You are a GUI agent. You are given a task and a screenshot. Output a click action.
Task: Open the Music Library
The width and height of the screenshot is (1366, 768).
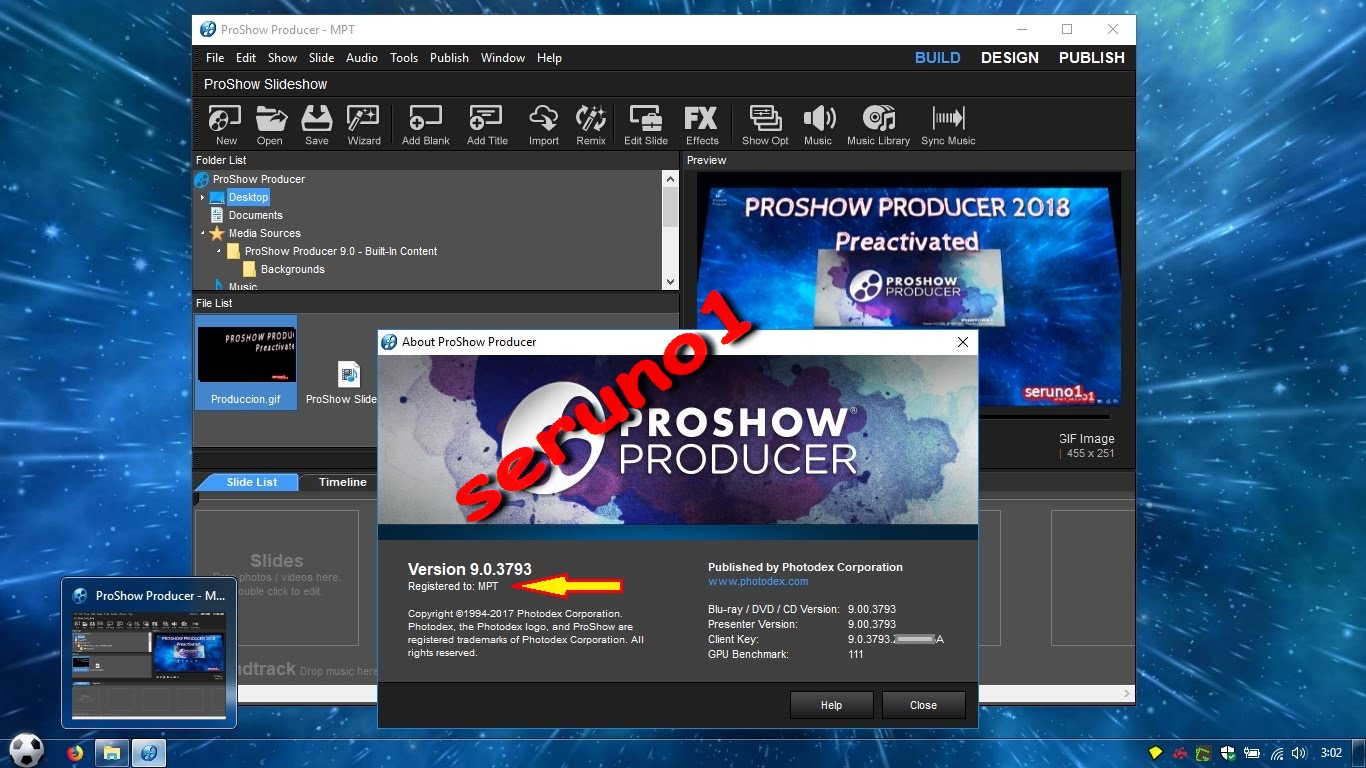[878, 126]
